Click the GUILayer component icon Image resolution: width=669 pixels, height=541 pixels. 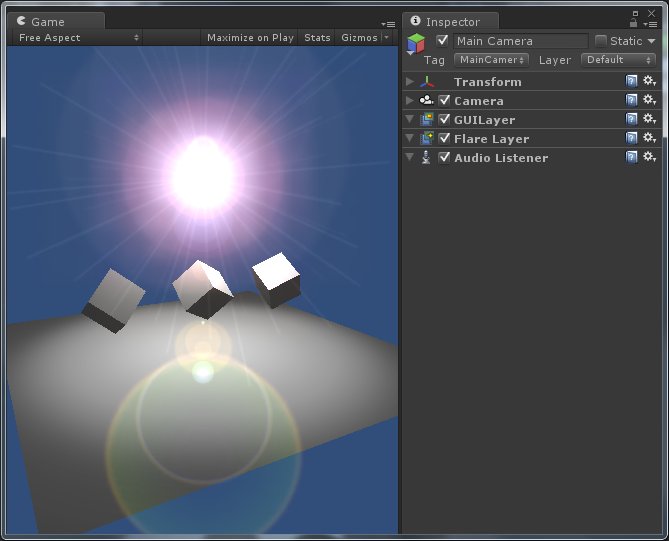point(427,119)
